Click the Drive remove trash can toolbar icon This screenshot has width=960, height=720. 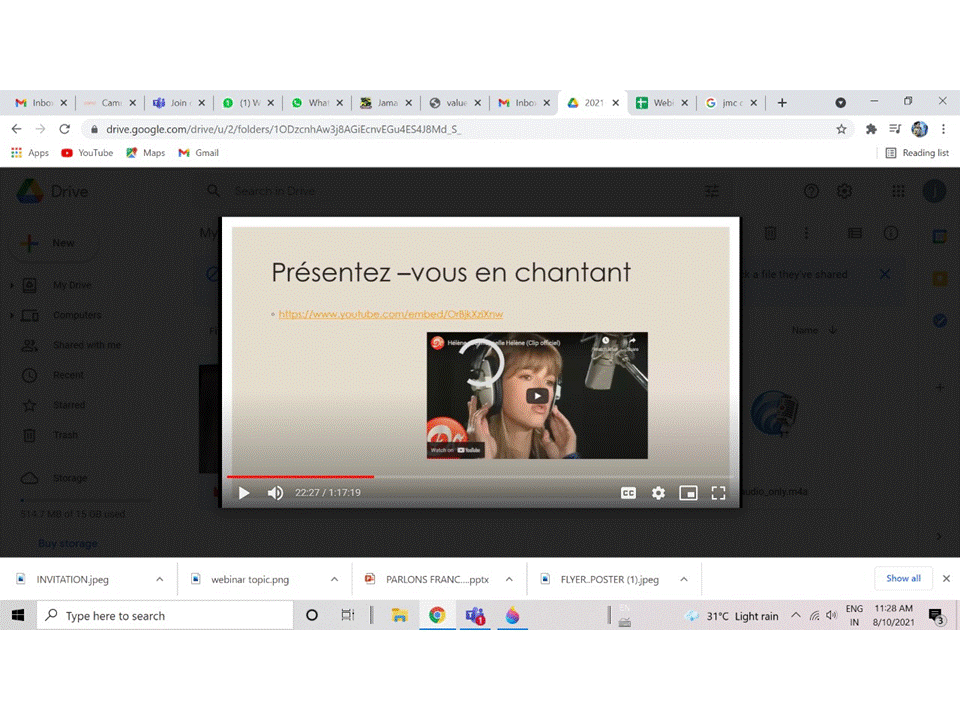770,233
